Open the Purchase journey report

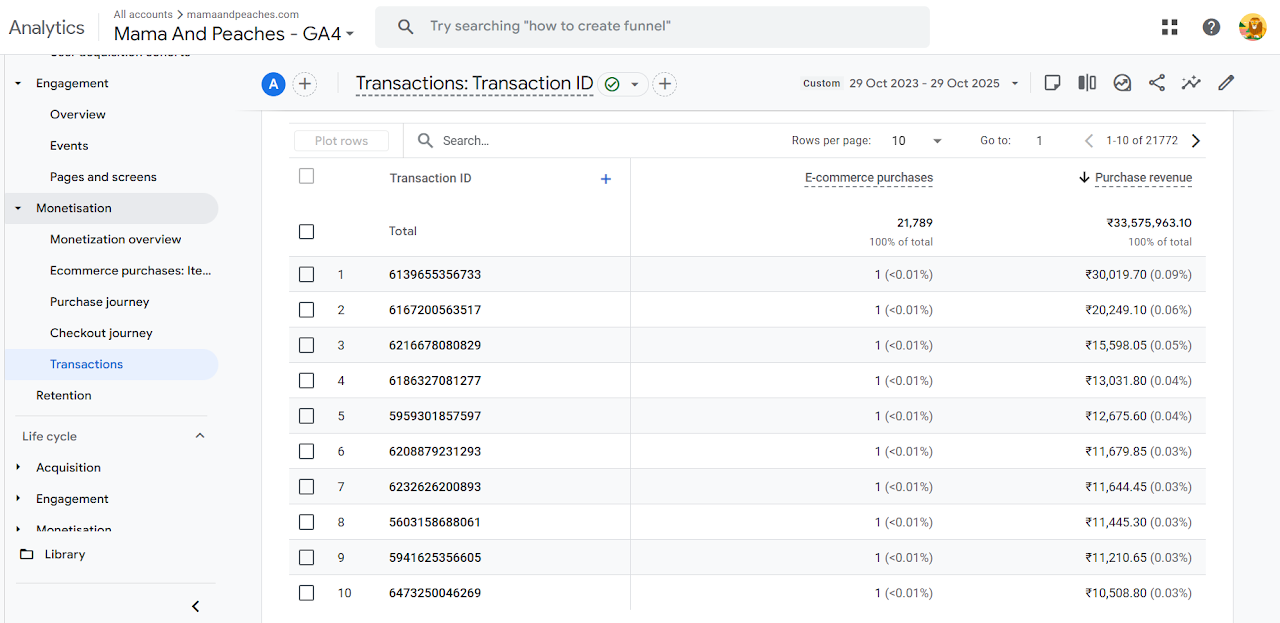pos(100,302)
